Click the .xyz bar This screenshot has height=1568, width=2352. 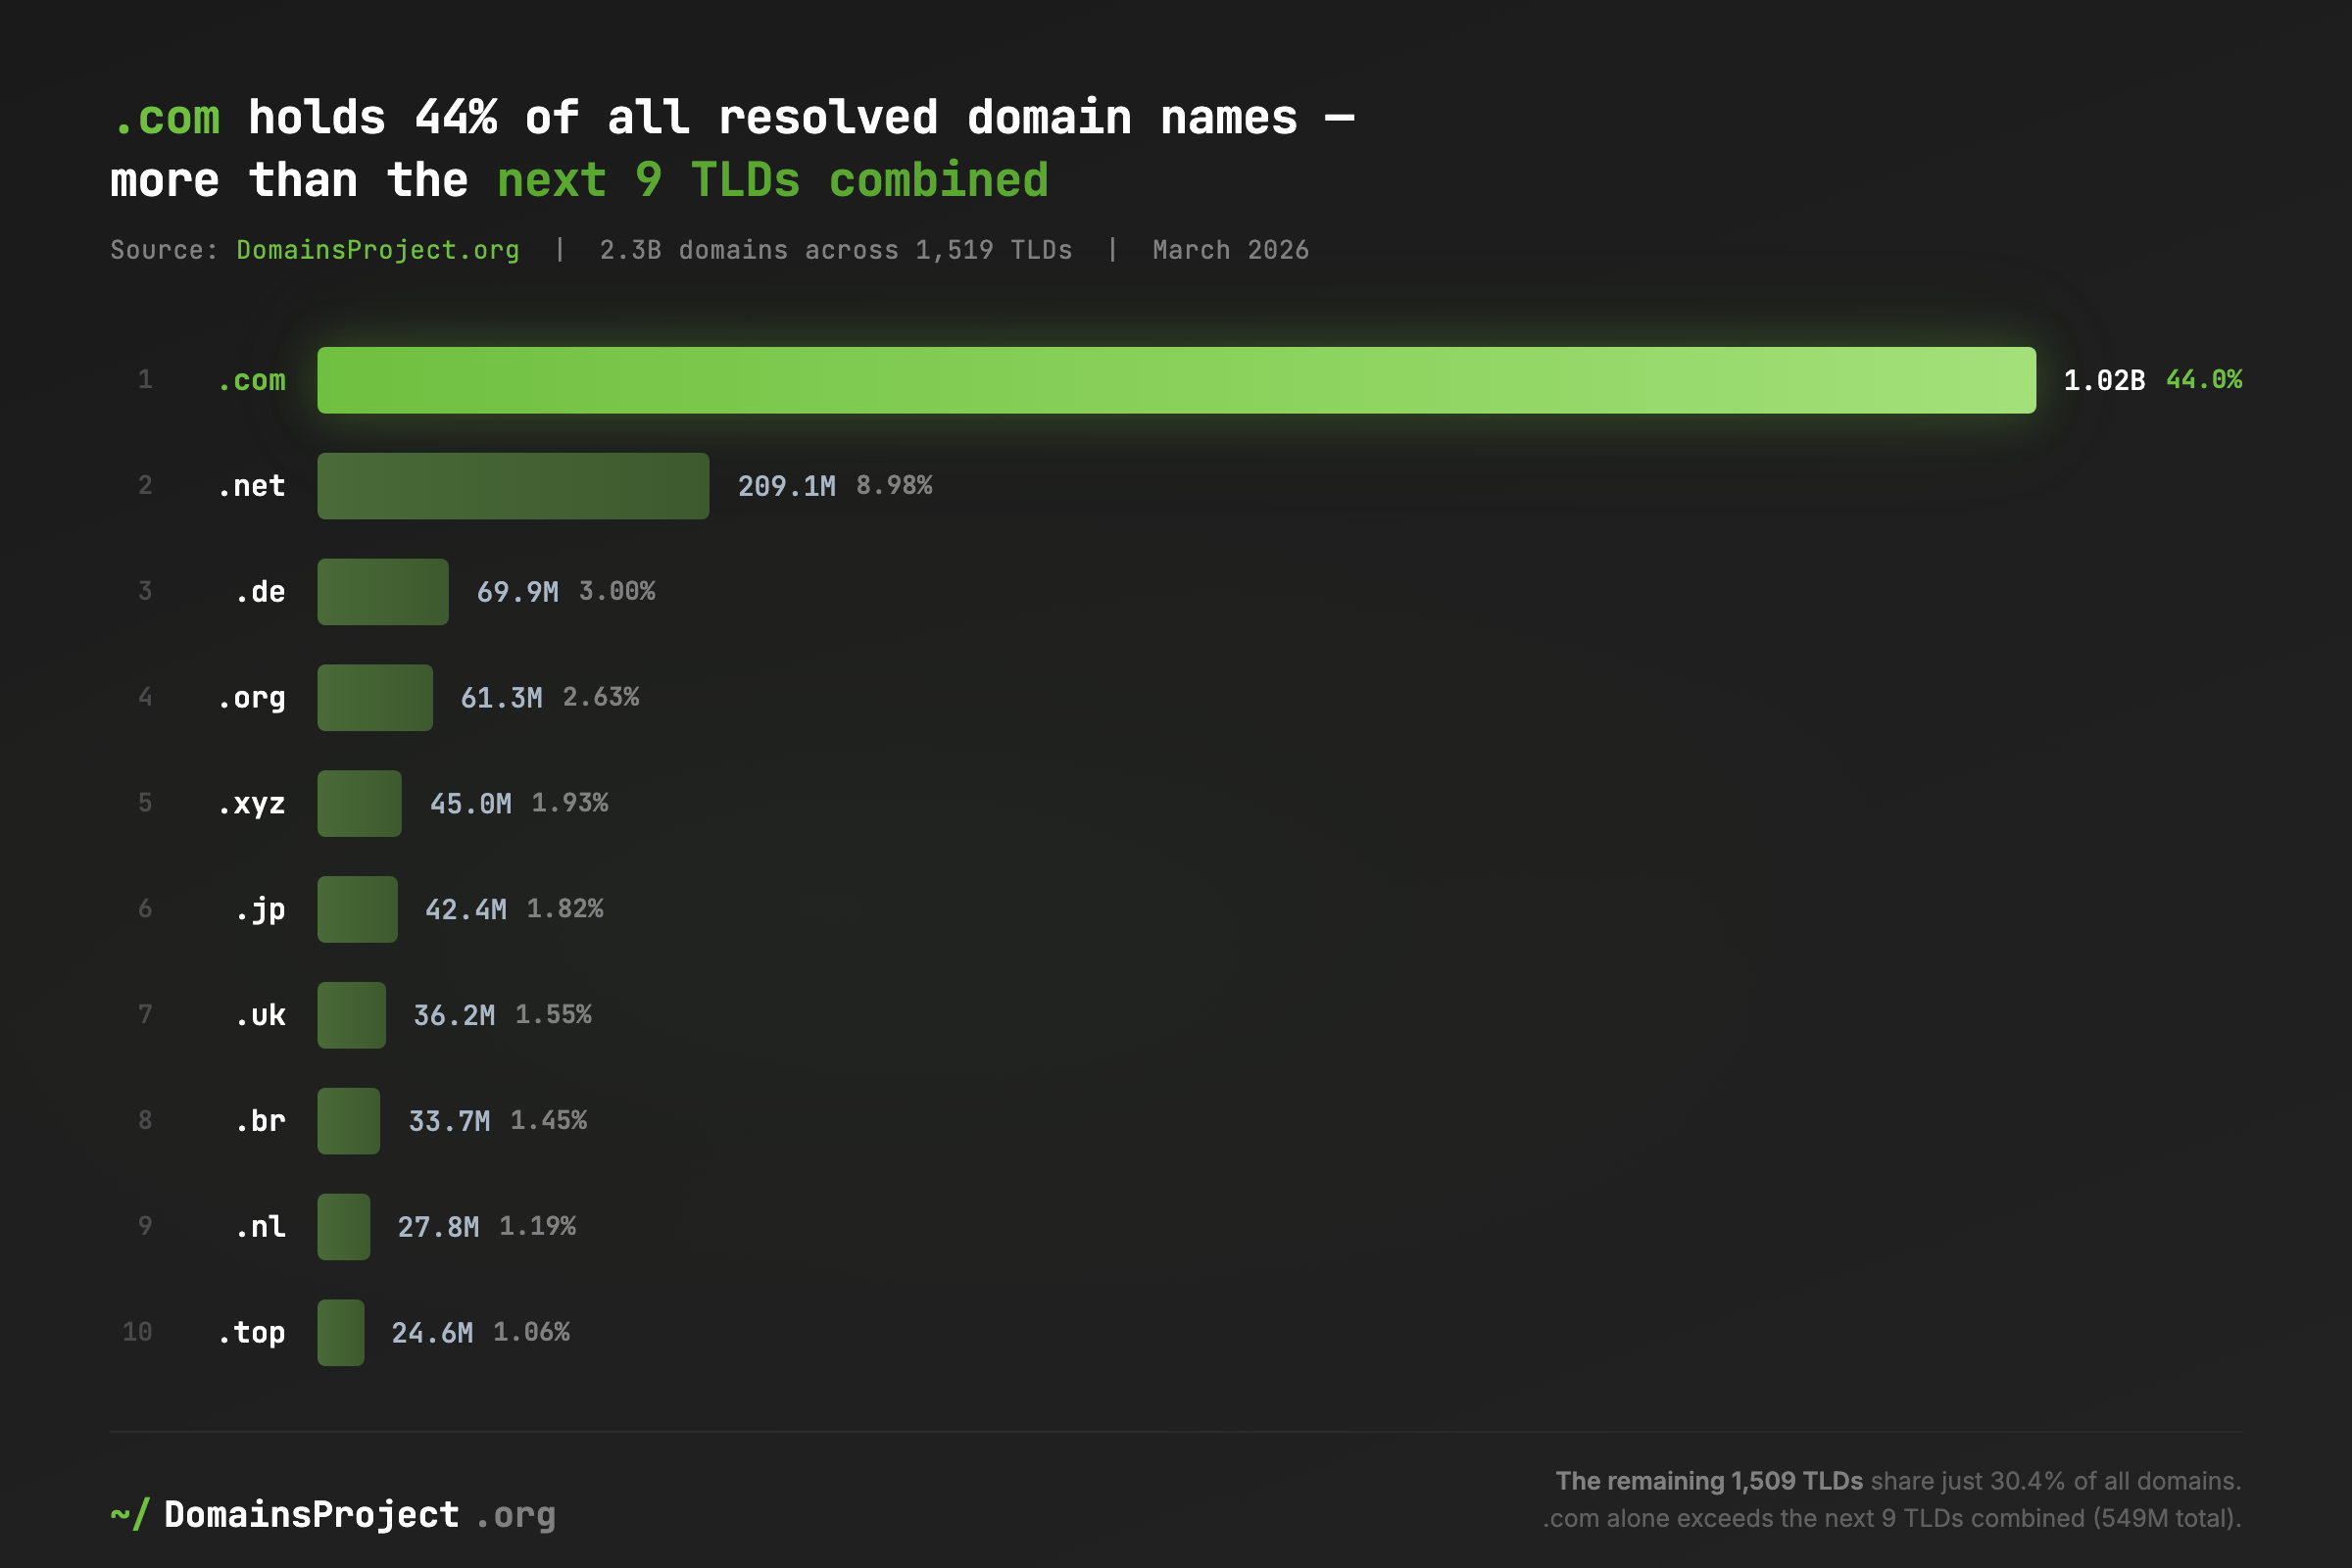[358, 803]
